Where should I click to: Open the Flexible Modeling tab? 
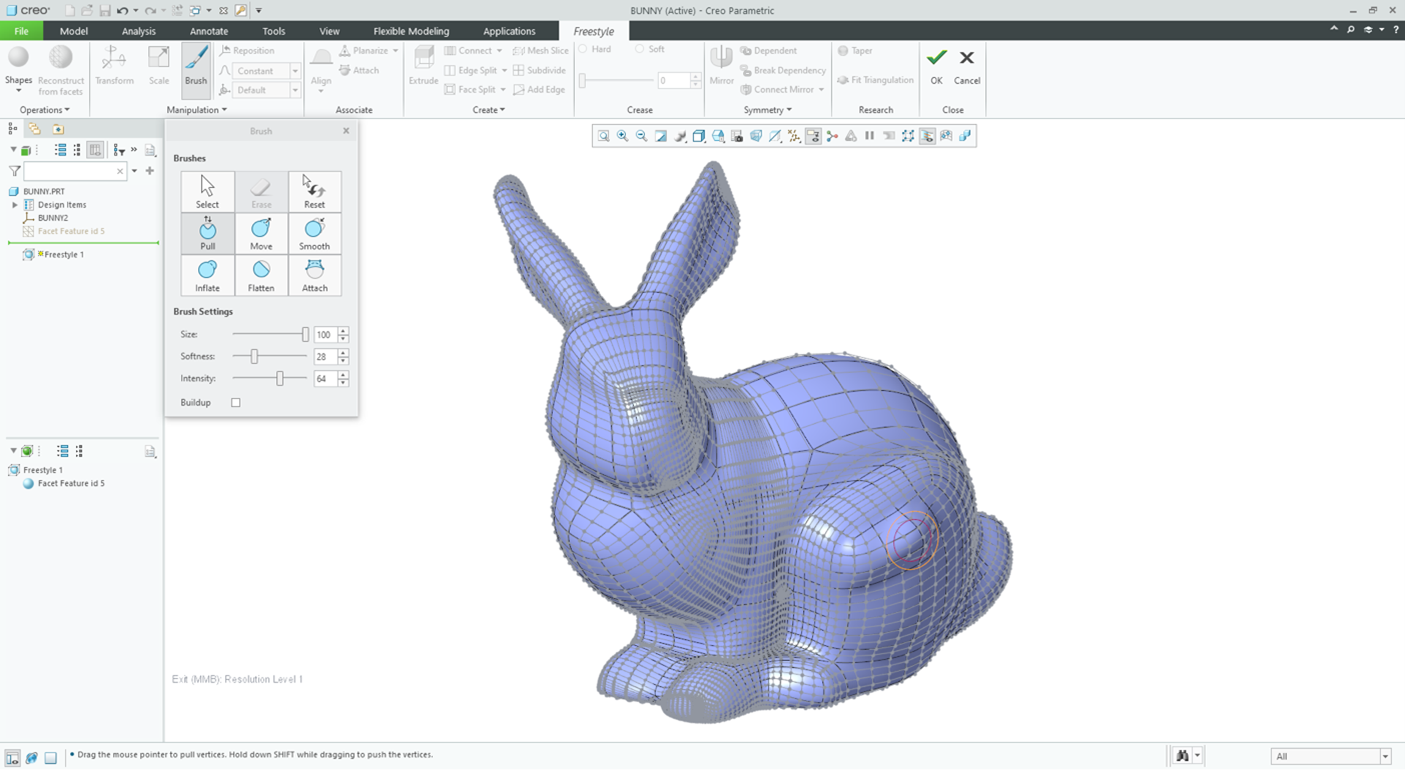411,31
